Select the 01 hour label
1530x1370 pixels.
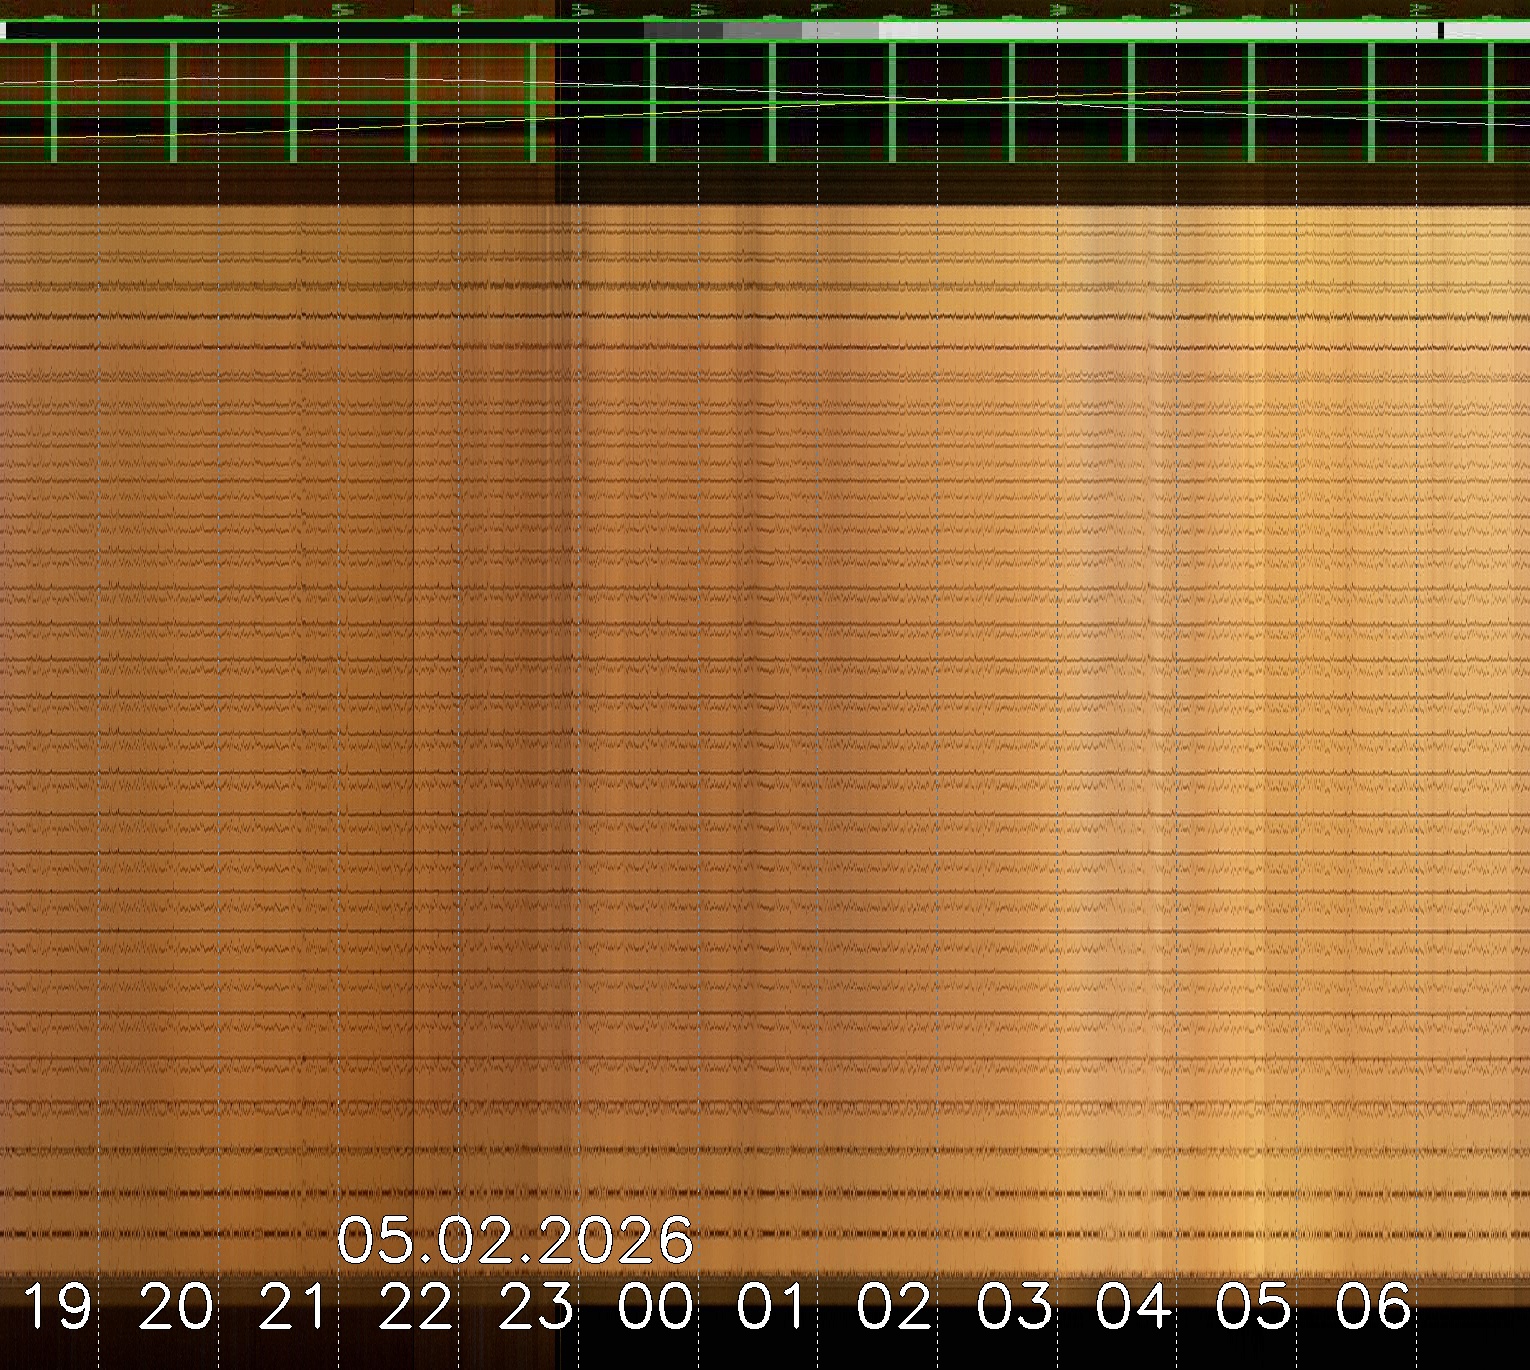[x=772, y=1307]
